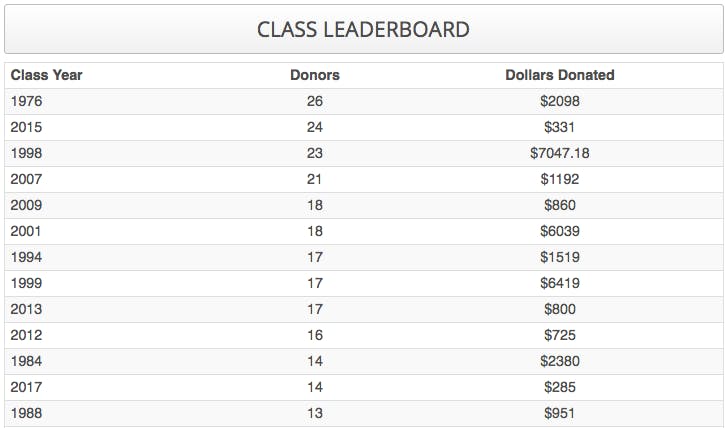This screenshot has width=726, height=428.
Task: Click the 2015 class year cell
Action: pos(27,127)
